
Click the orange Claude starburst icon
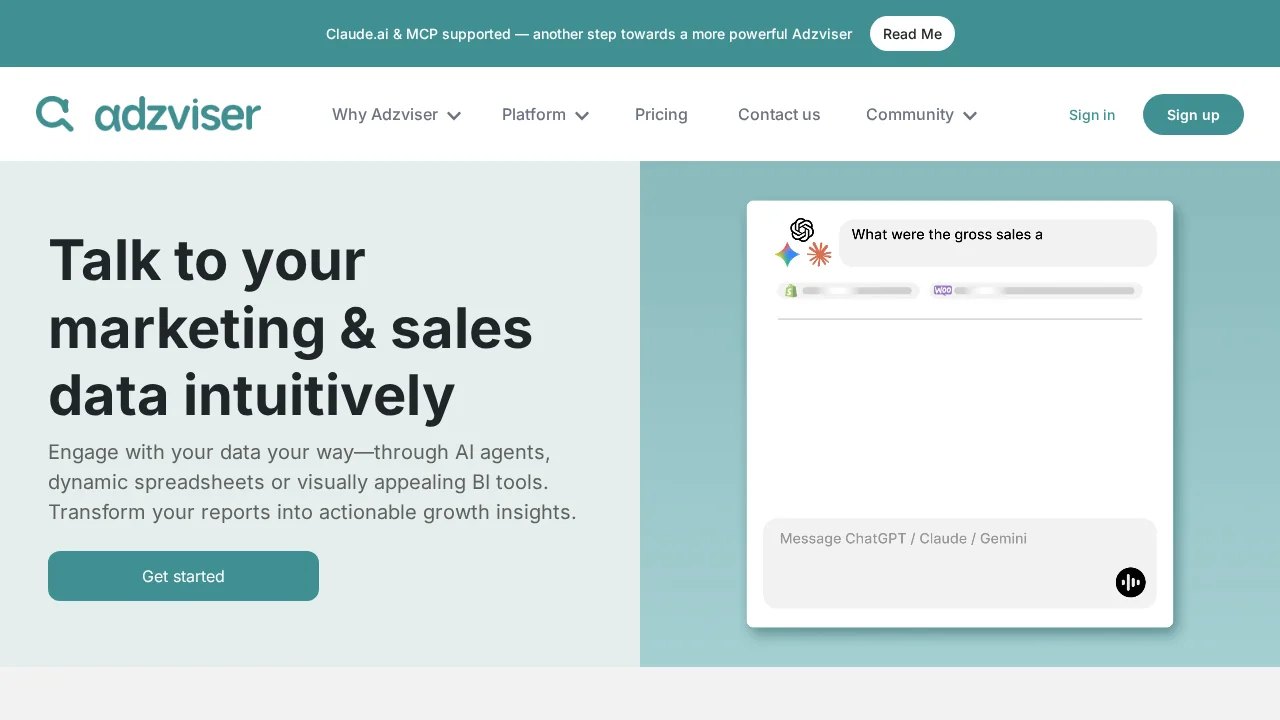(x=819, y=255)
